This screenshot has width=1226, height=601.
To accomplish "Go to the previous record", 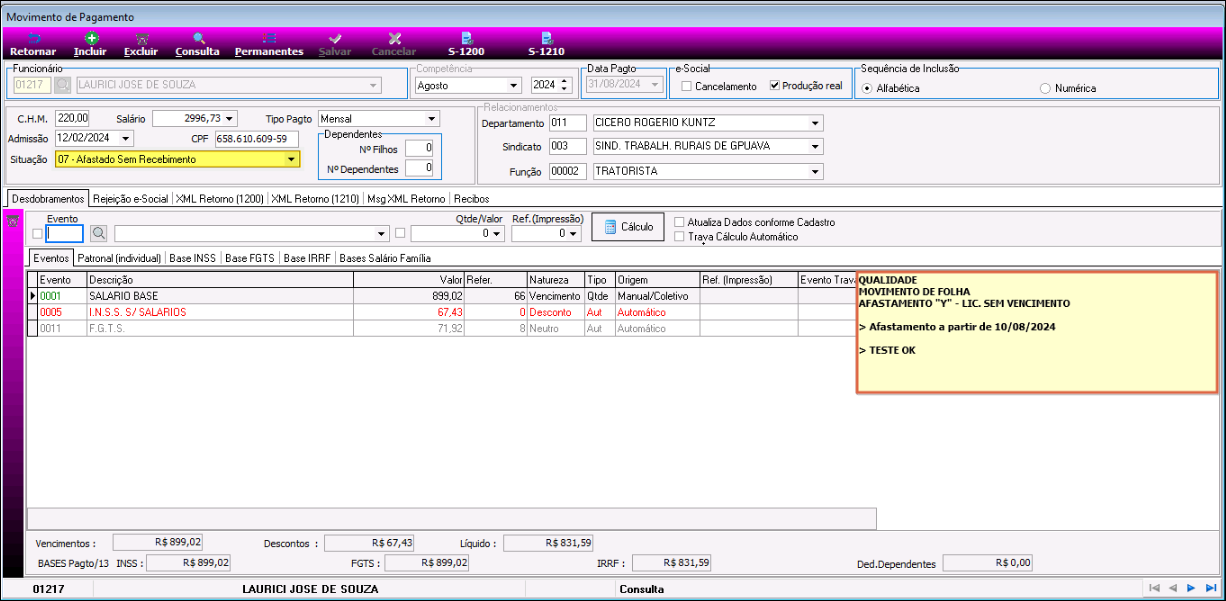I will coord(1173,588).
